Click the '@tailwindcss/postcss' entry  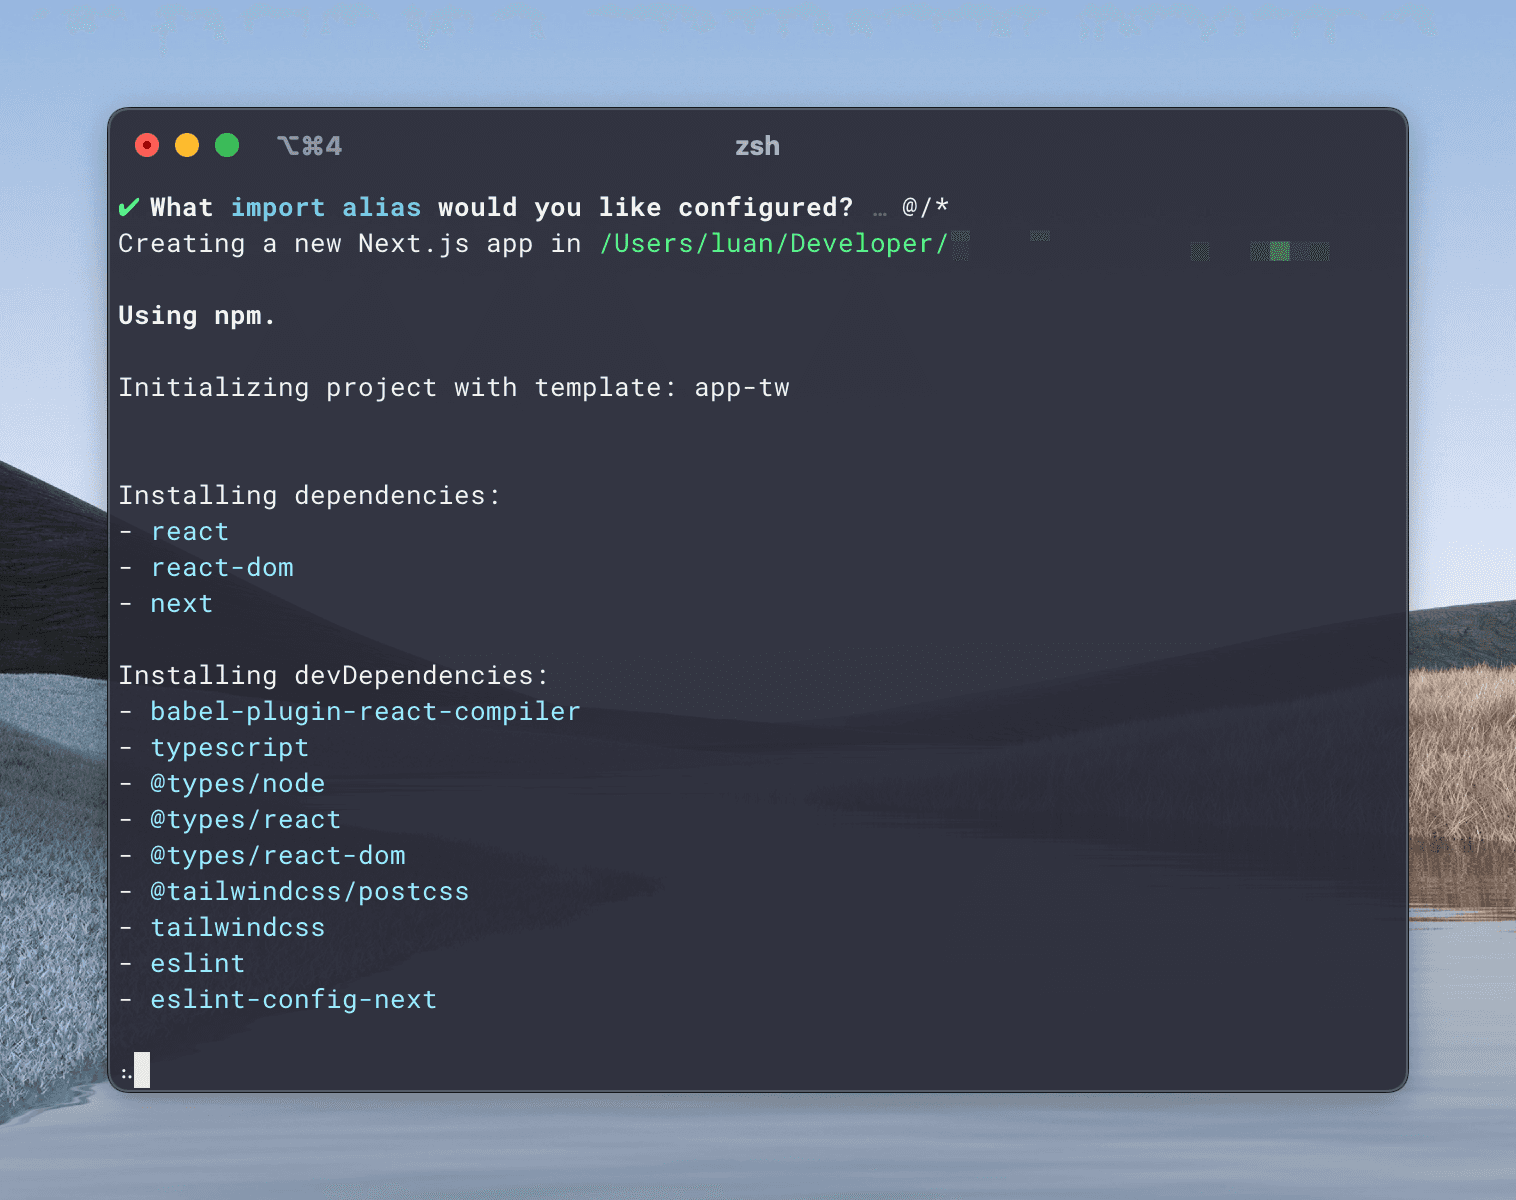click(310, 892)
